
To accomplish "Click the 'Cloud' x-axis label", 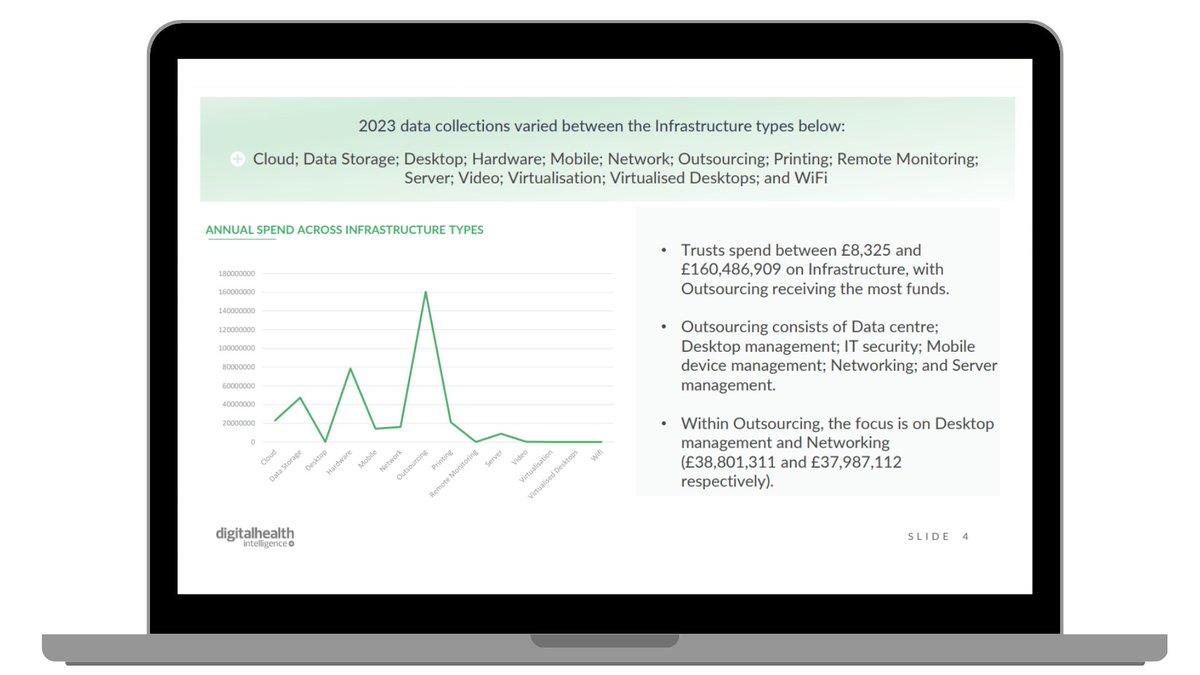I will coord(268,457).
